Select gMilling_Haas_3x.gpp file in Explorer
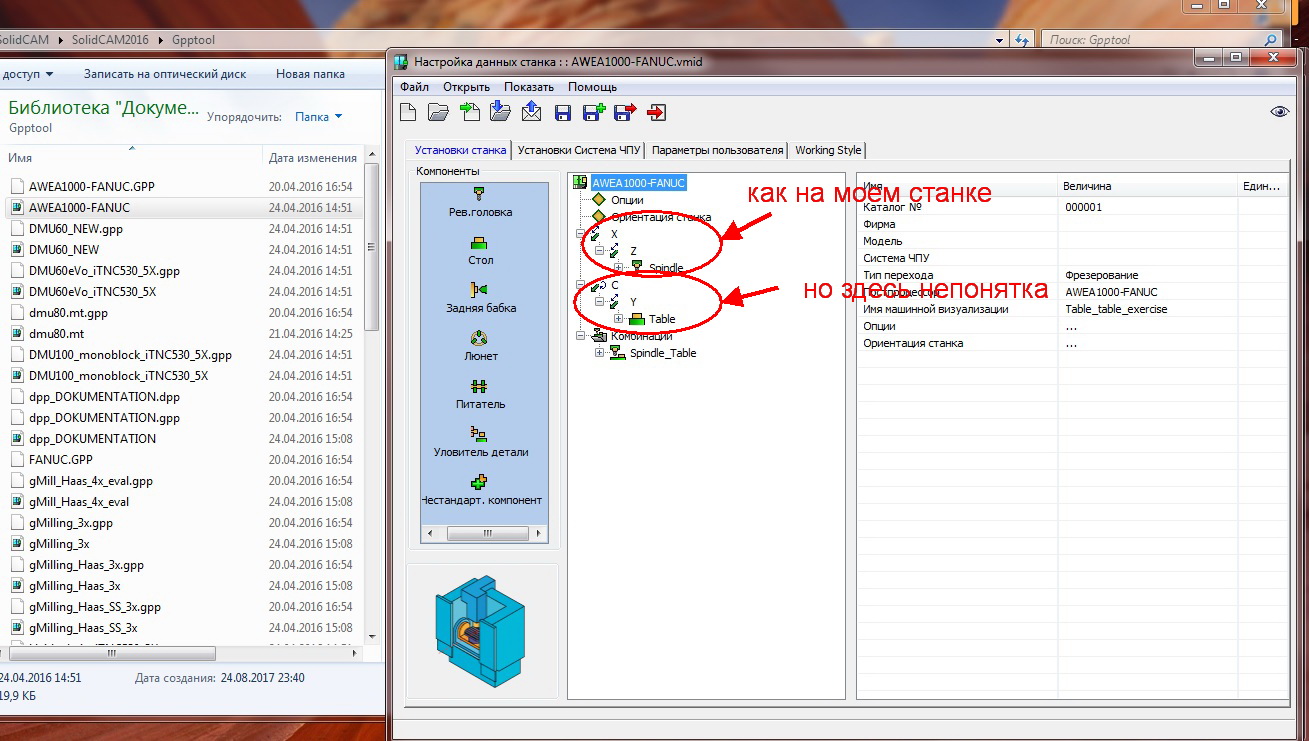This screenshot has width=1309, height=741. (86, 565)
